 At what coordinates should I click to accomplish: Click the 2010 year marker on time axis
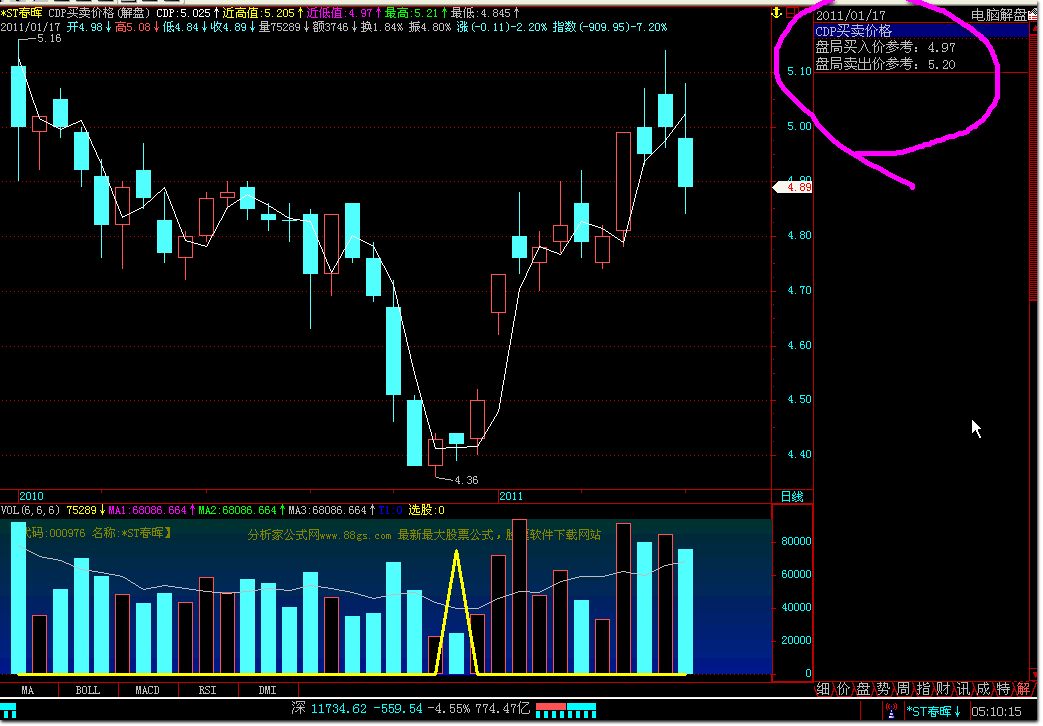31,496
